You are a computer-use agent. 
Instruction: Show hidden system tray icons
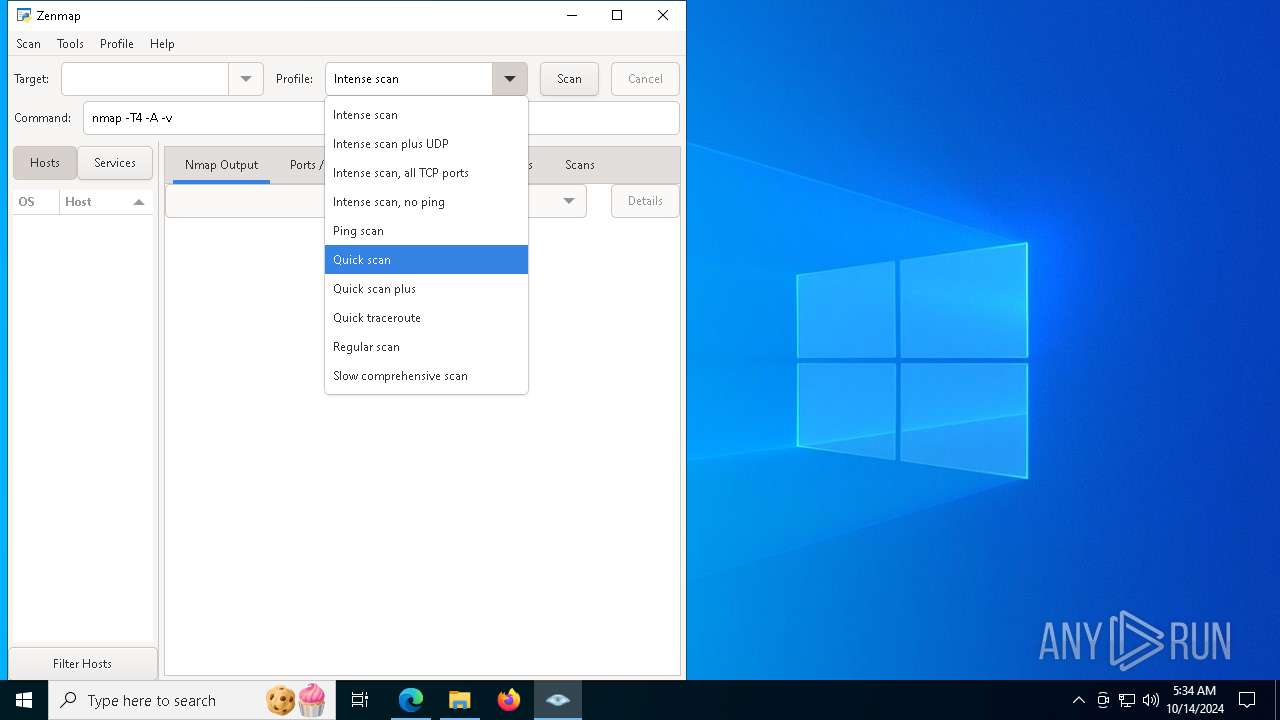[x=1078, y=700]
